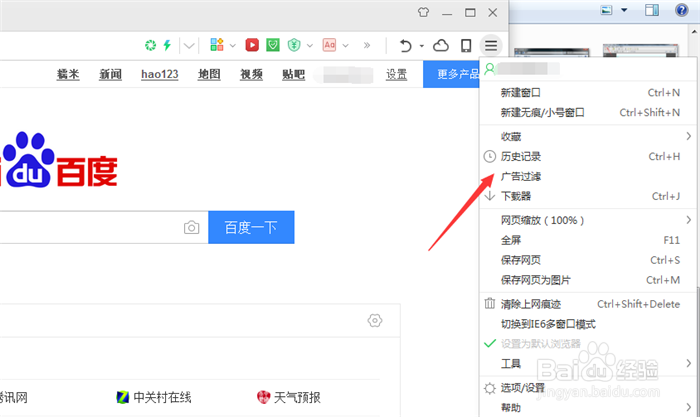
Task: Open 下载器 from the menu
Action: pos(588,196)
